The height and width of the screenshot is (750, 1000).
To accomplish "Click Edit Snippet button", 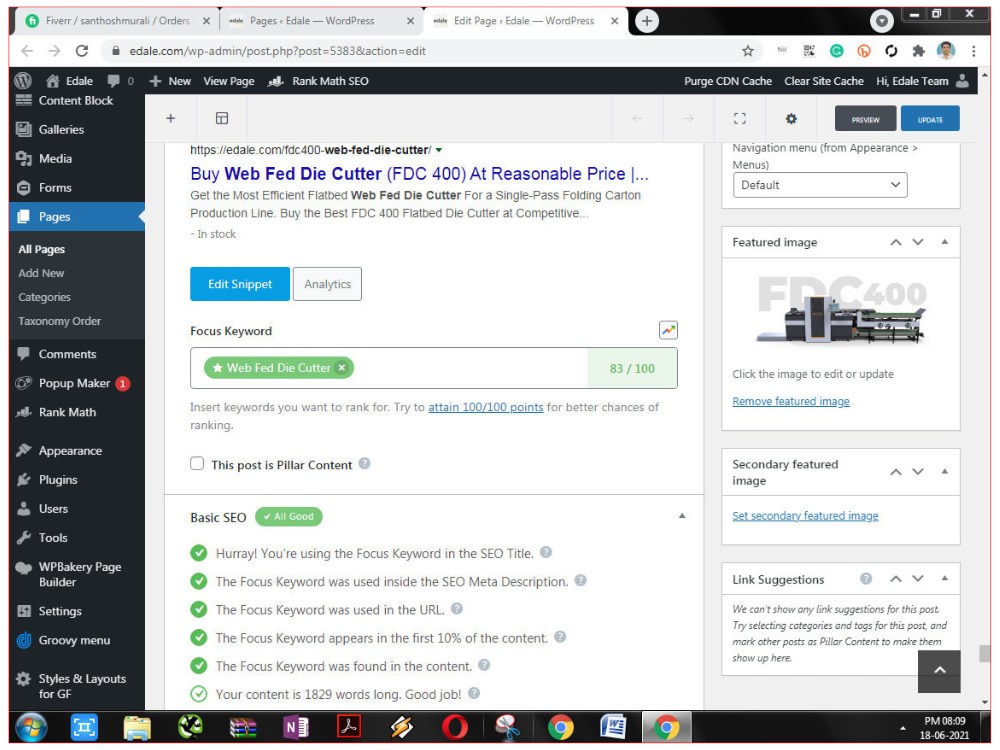I will (x=240, y=284).
